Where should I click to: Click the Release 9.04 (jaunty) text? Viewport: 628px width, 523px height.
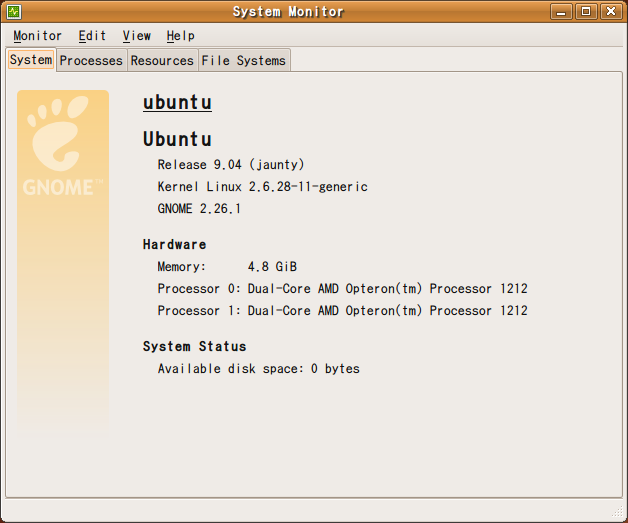(230, 164)
